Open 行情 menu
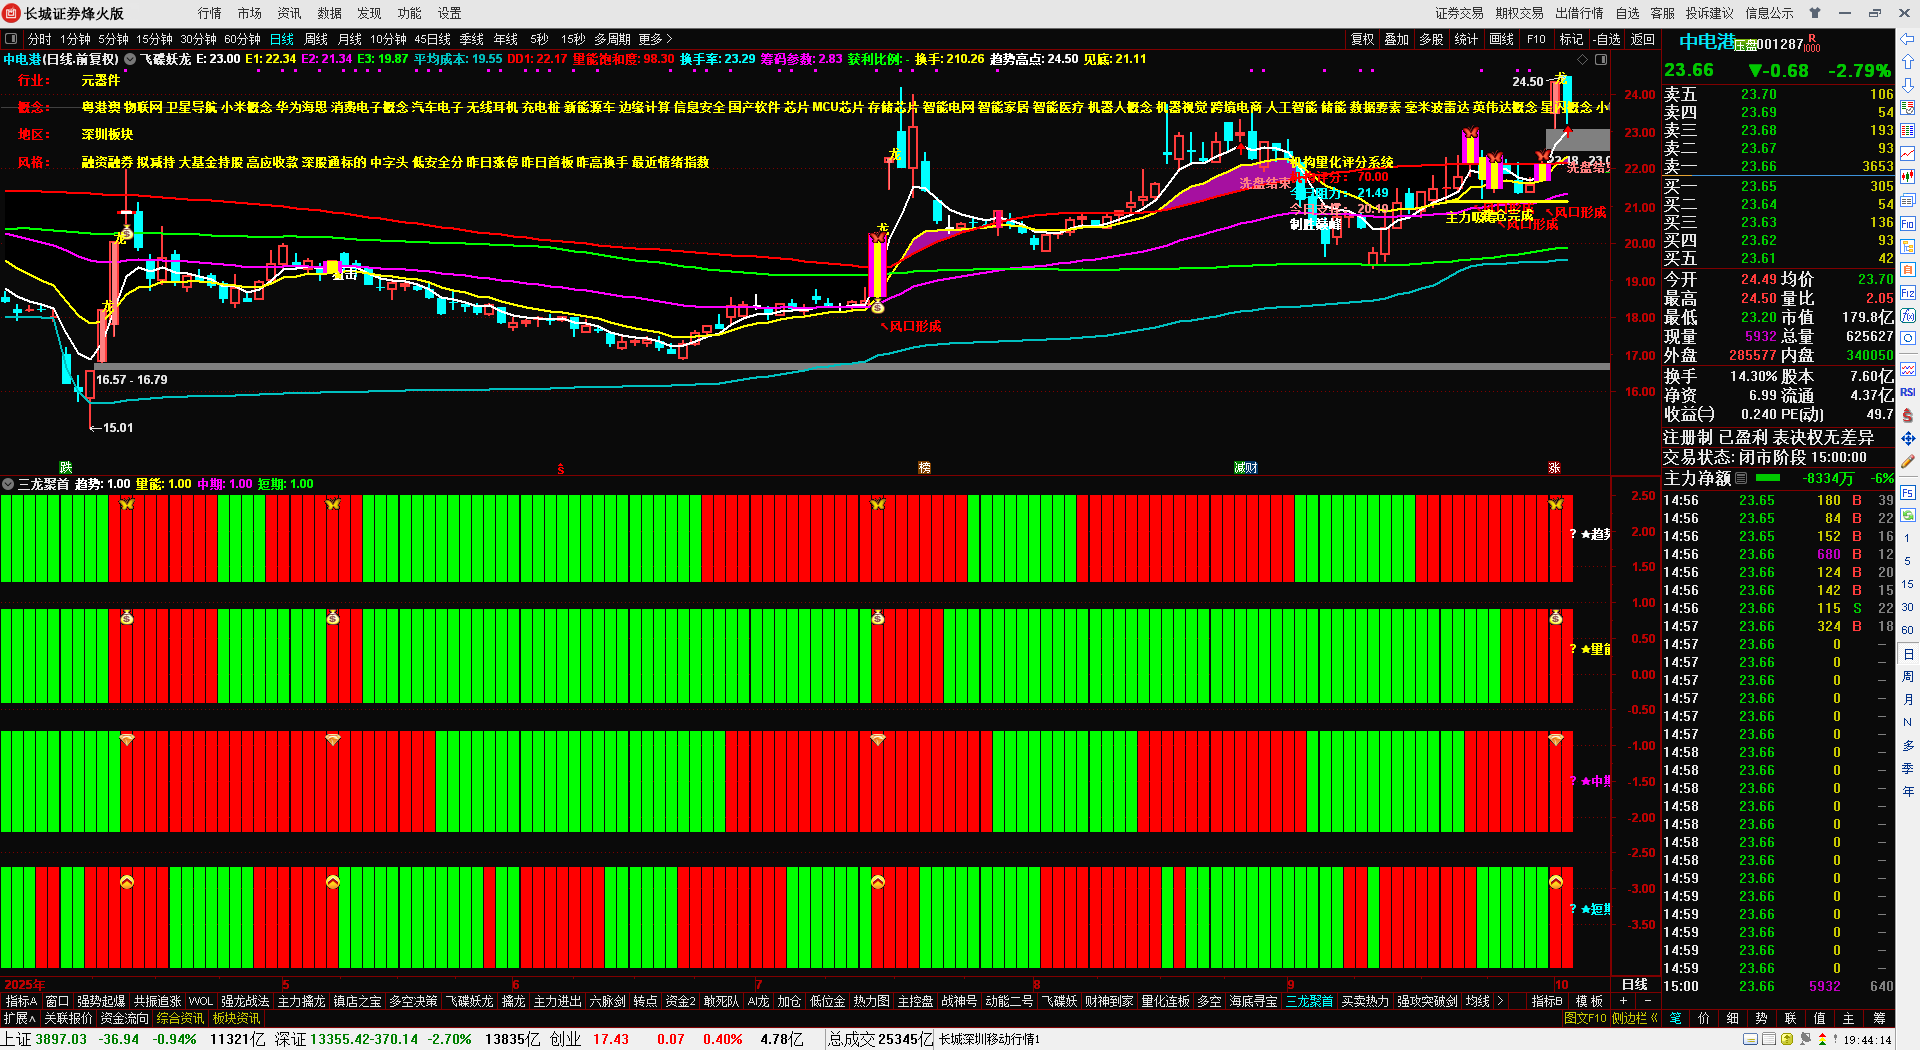 210,13
